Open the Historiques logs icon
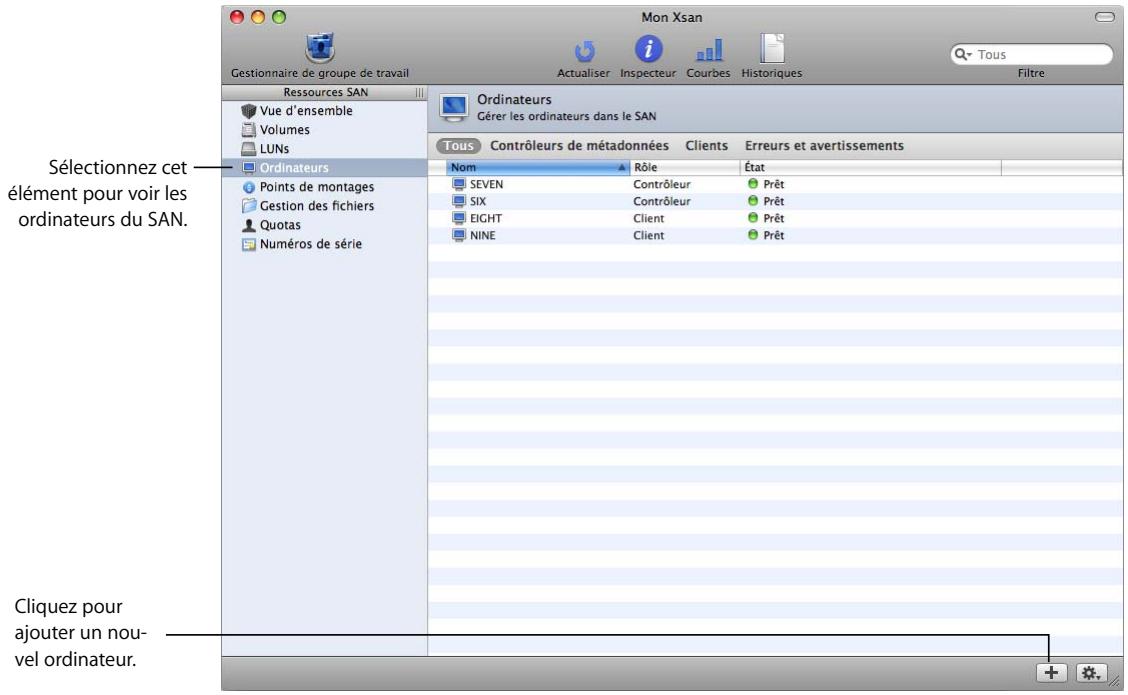This screenshot has width=1128, height=695. 772,49
